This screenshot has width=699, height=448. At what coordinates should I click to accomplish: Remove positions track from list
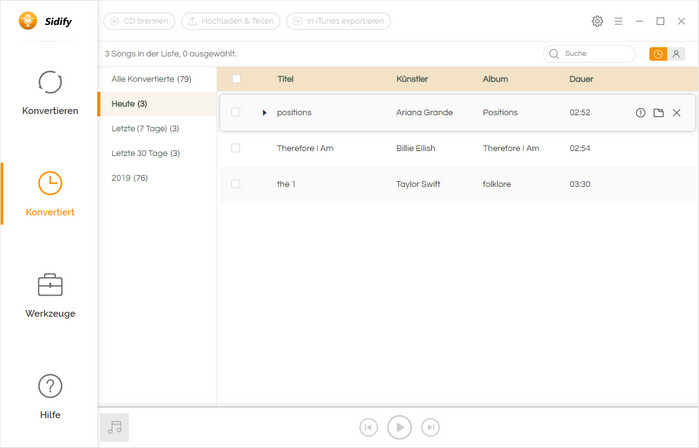tap(676, 113)
